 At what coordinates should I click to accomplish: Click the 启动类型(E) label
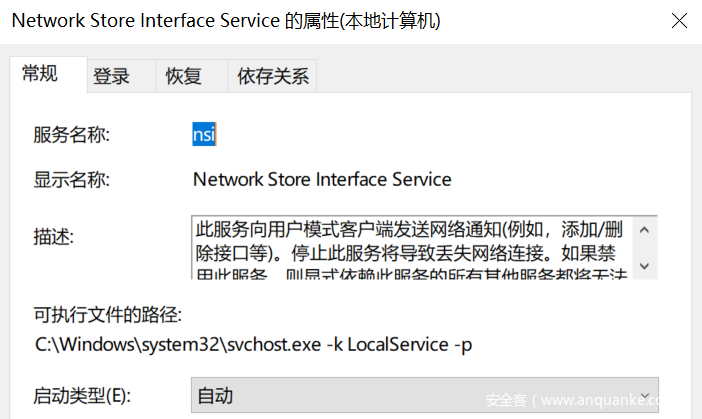(x=83, y=395)
